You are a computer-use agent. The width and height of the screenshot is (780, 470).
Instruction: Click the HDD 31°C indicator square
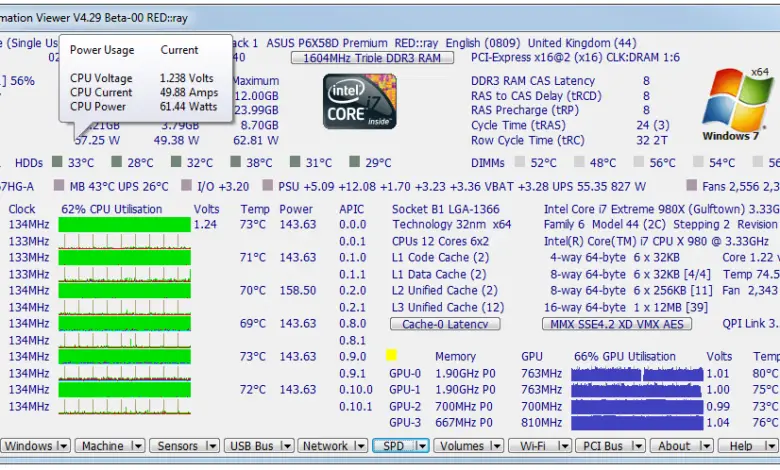295,162
